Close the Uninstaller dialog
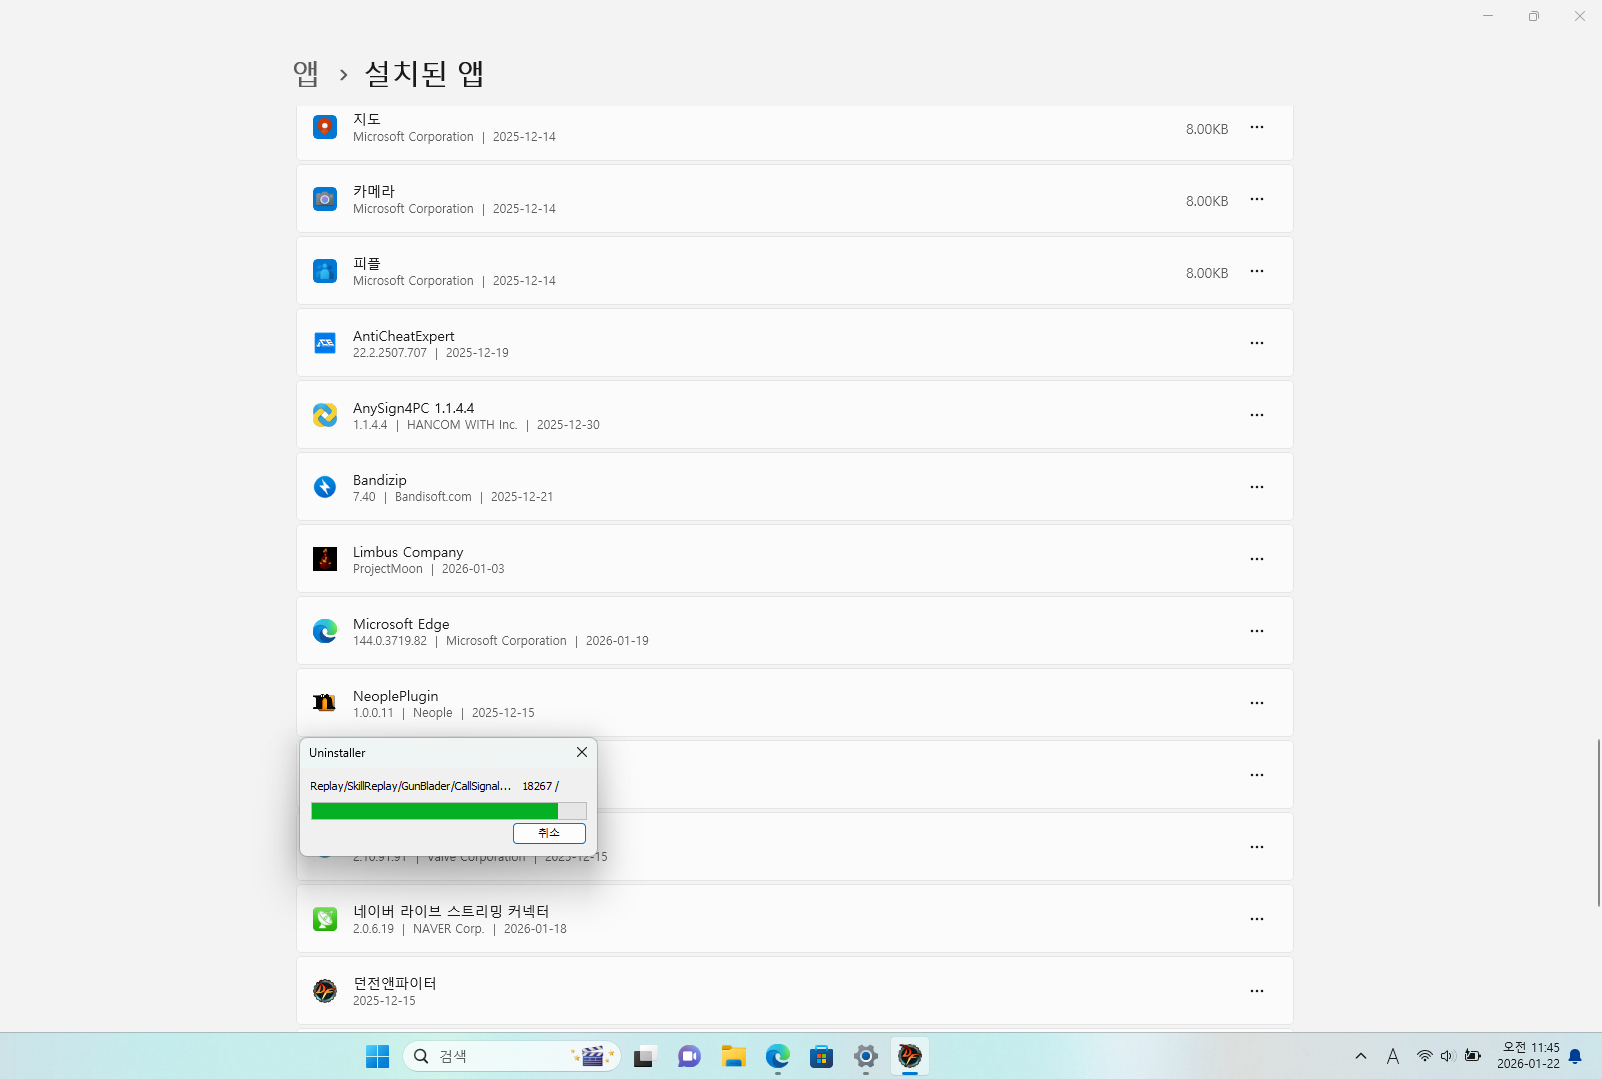Screen dimensions: 1602x1079 [x=581, y=752]
